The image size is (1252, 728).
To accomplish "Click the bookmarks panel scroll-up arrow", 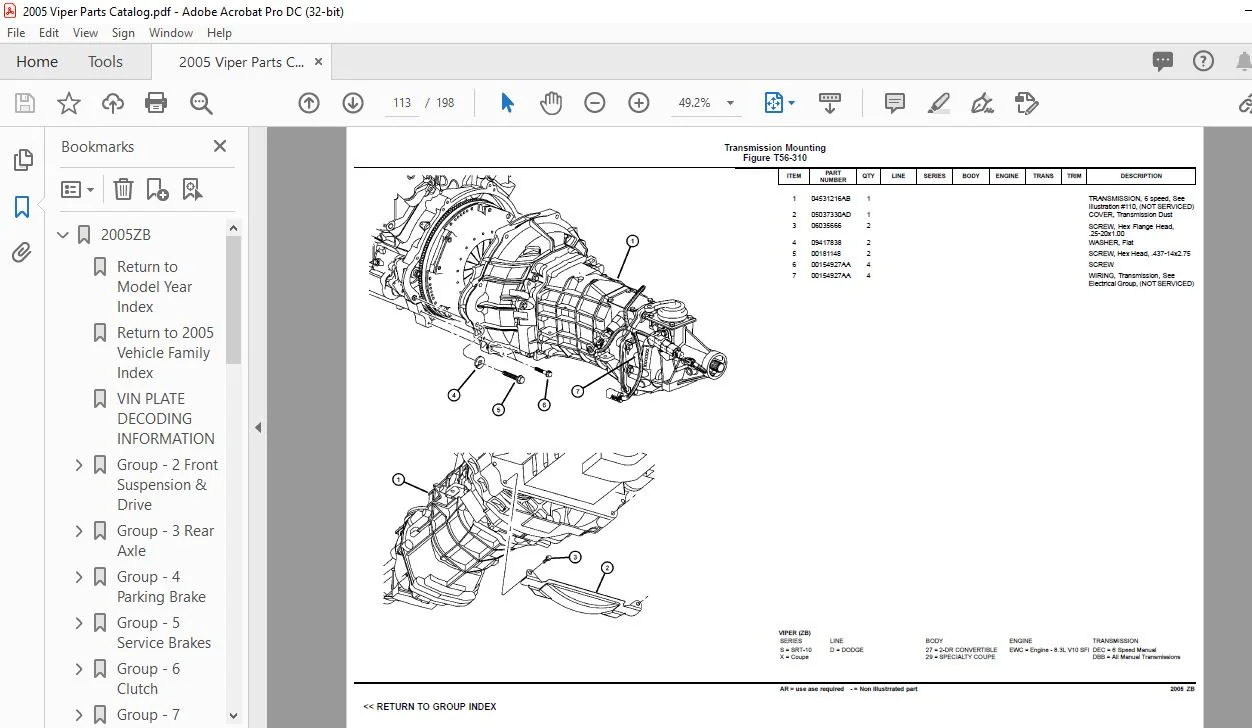I will tap(234, 229).
